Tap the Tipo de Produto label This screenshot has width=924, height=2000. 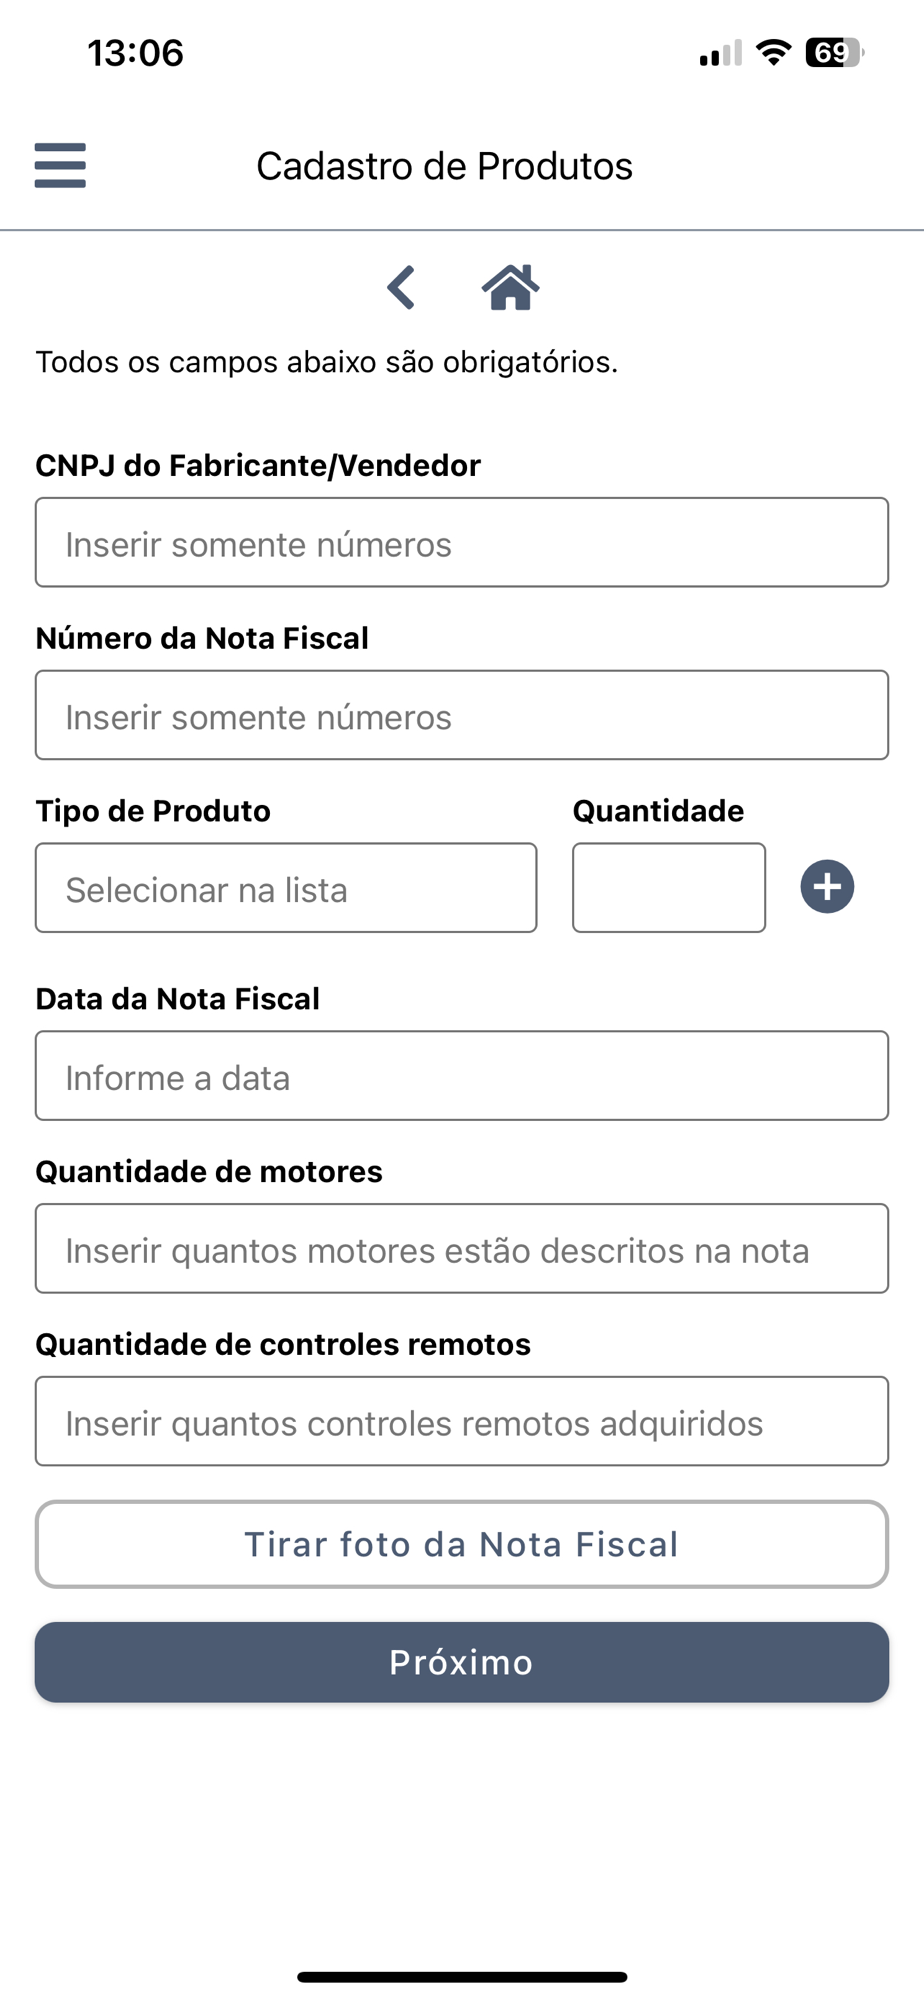click(153, 811)
